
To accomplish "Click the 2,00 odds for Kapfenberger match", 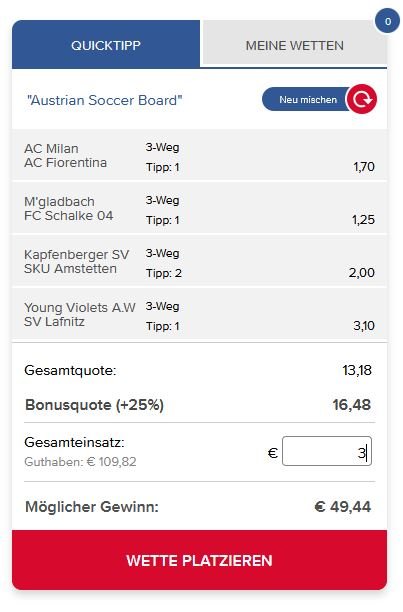I will (362, 272).
